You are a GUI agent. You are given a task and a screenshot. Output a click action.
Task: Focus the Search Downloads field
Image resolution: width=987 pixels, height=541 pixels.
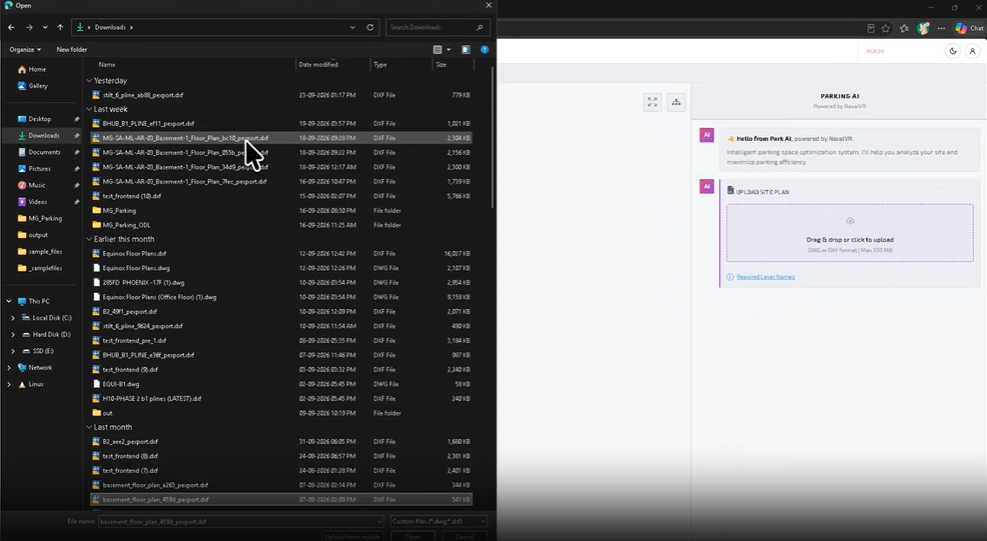coord(437,27)
